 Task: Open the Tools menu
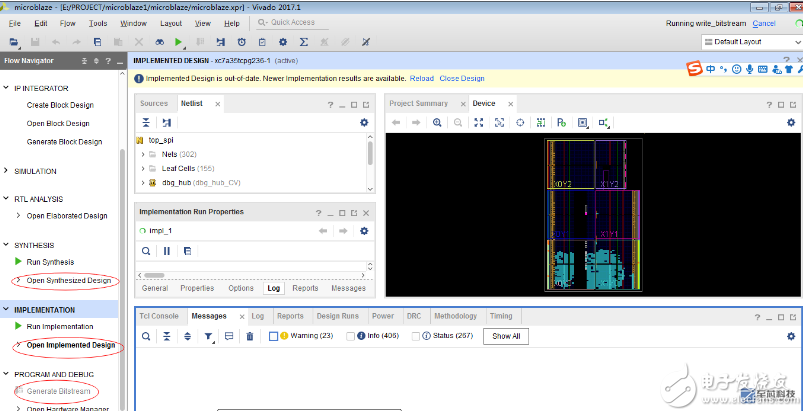(x=98, y=23)
